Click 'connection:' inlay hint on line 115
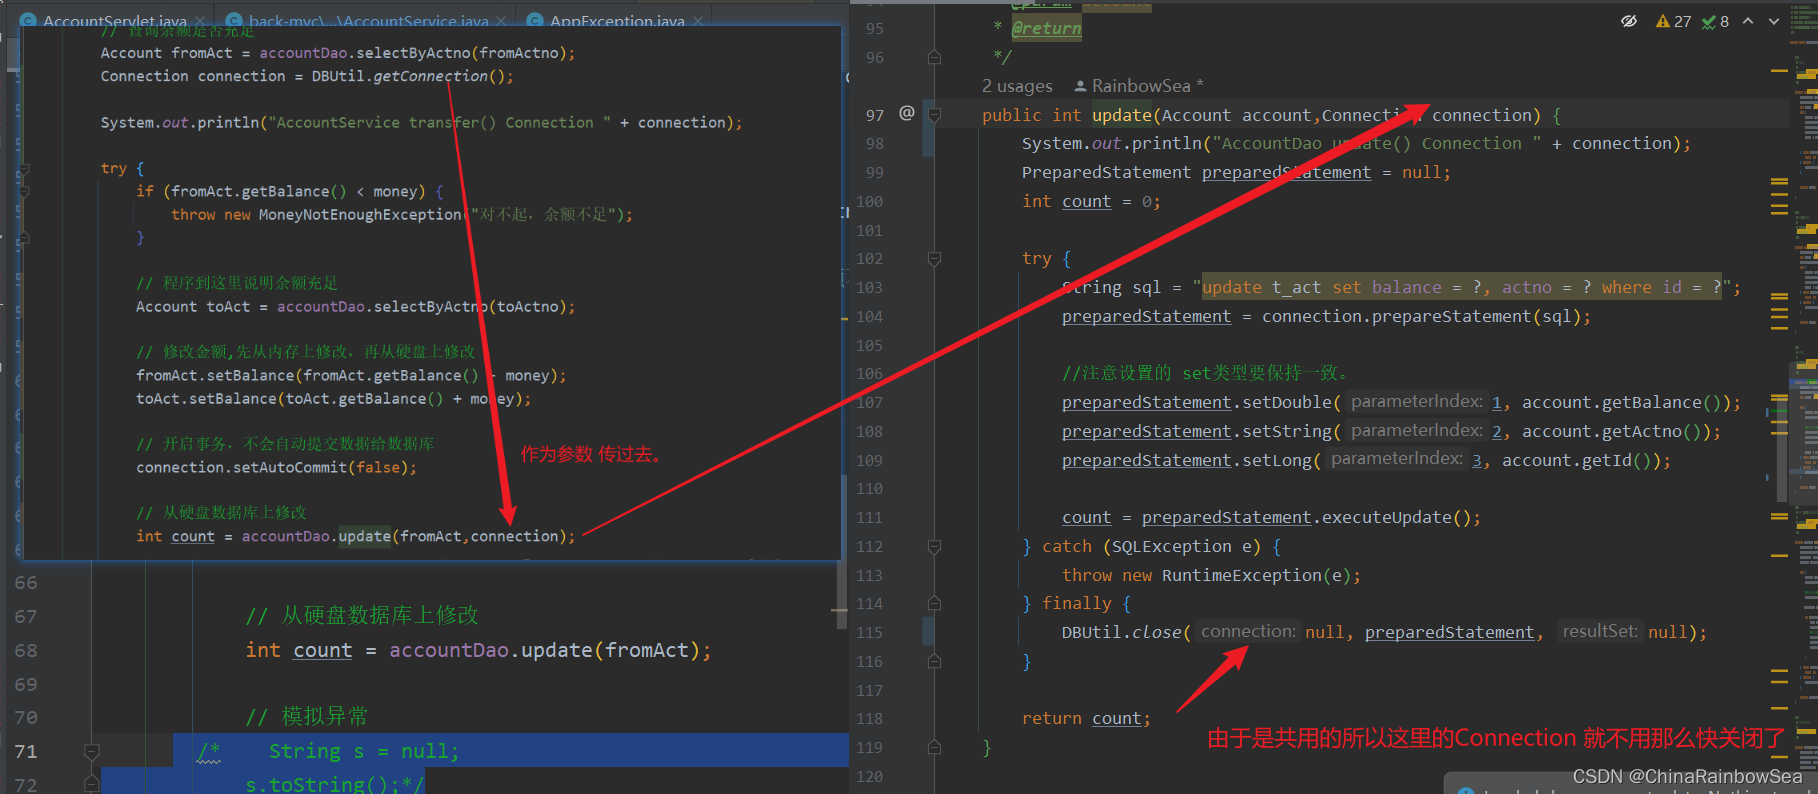Screen dimensions: 1818x794 click(1247, 632)
